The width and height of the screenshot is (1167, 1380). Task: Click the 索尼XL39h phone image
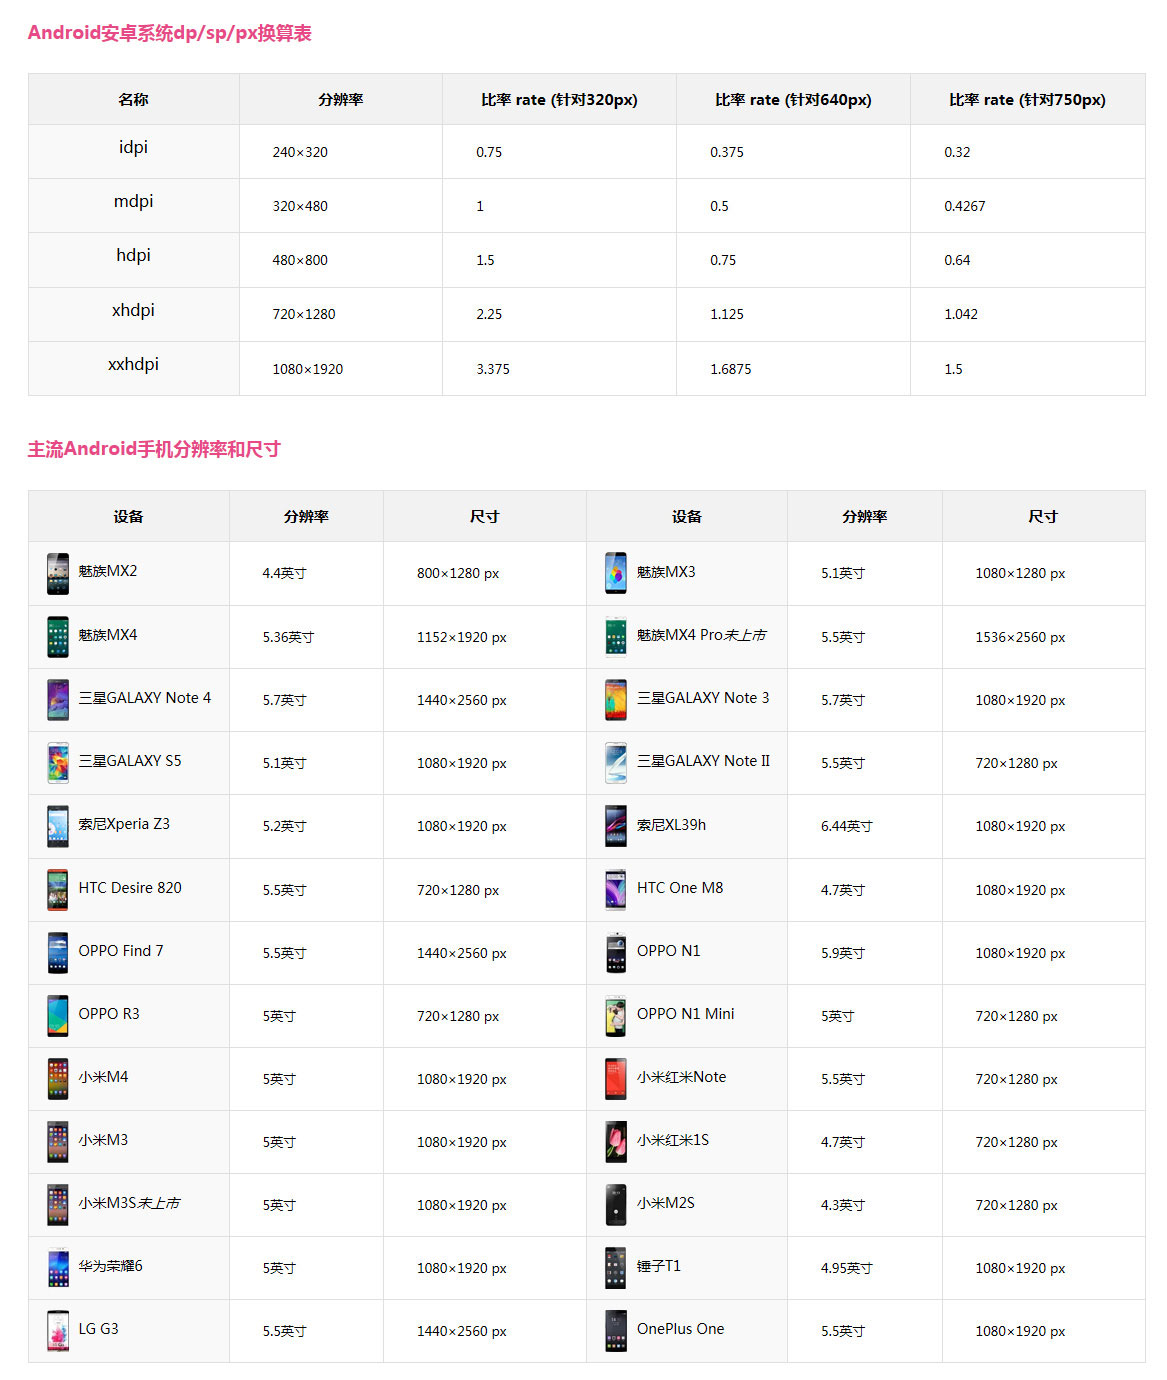[616, 826]
